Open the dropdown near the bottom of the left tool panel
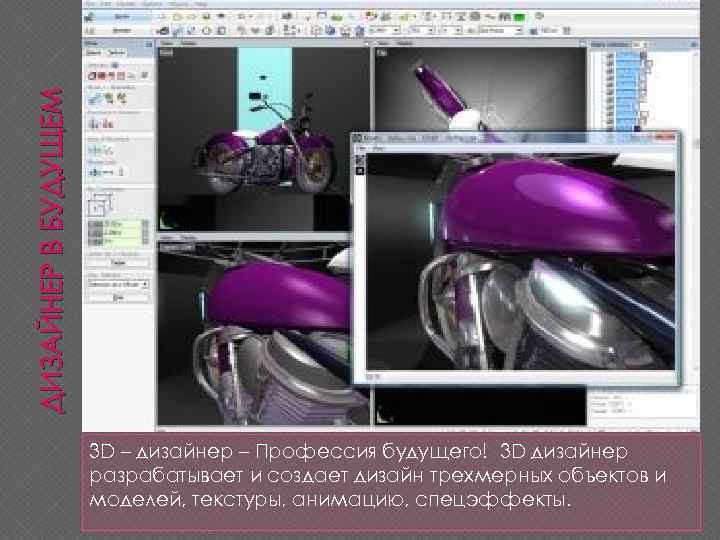This screenshot has width=720, height=540. (x=118, y=284)
